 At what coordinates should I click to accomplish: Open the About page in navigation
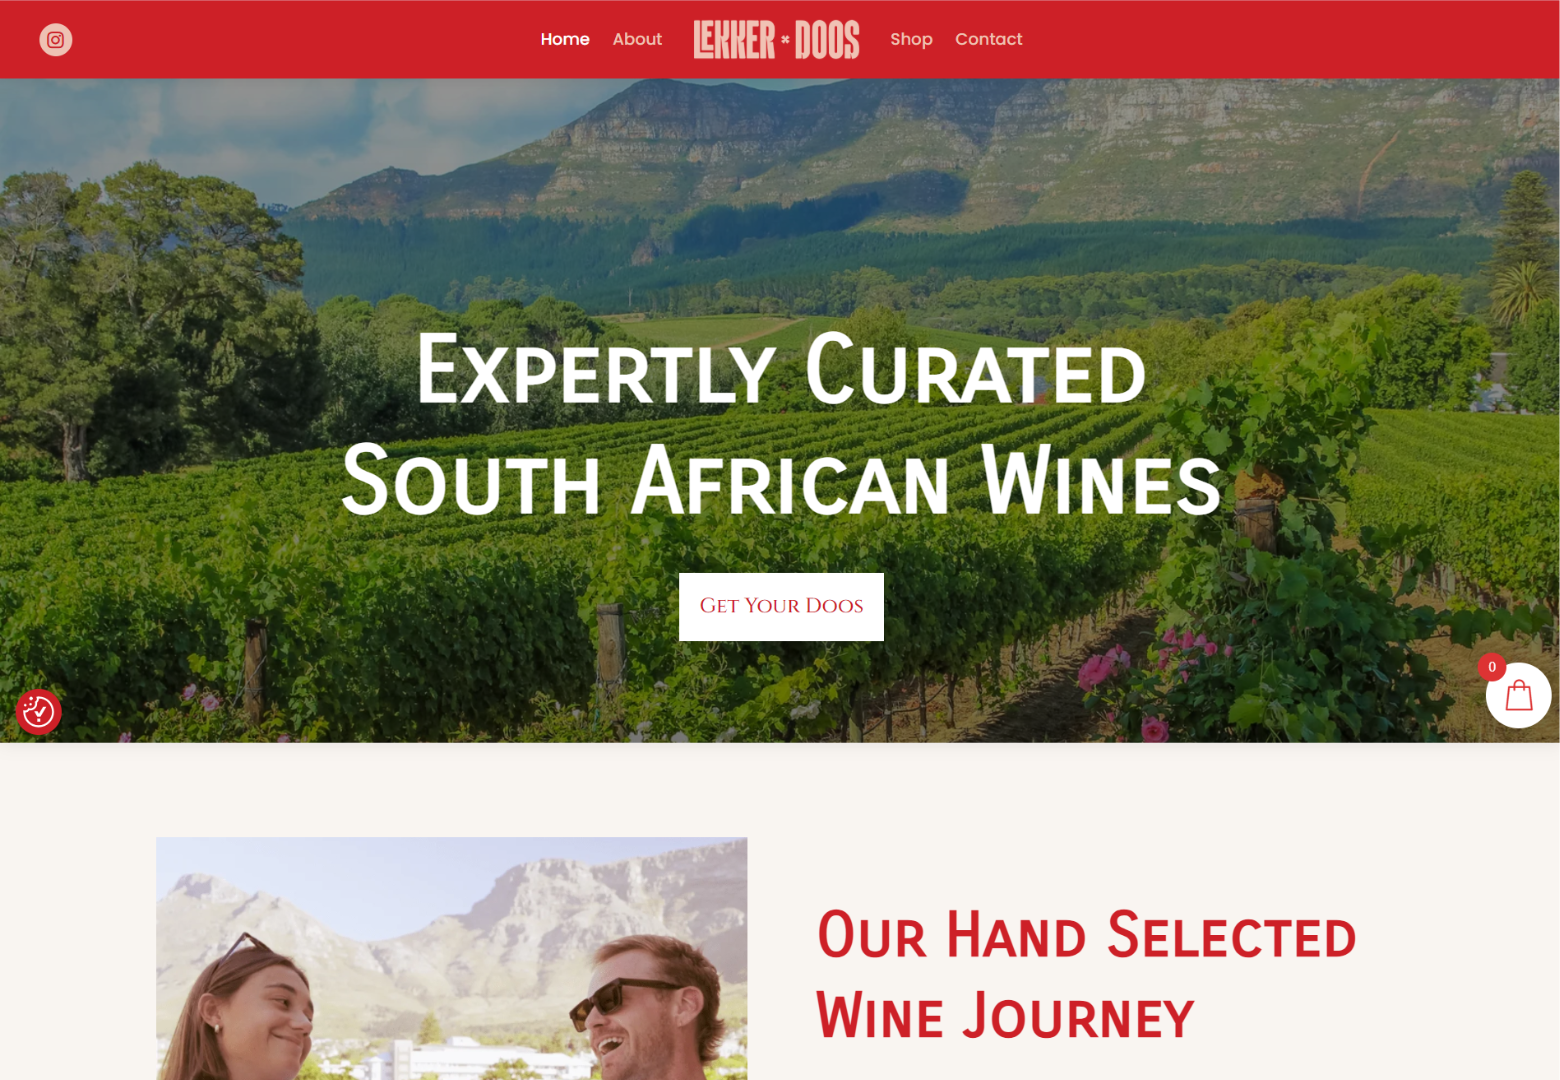point(637,39)
